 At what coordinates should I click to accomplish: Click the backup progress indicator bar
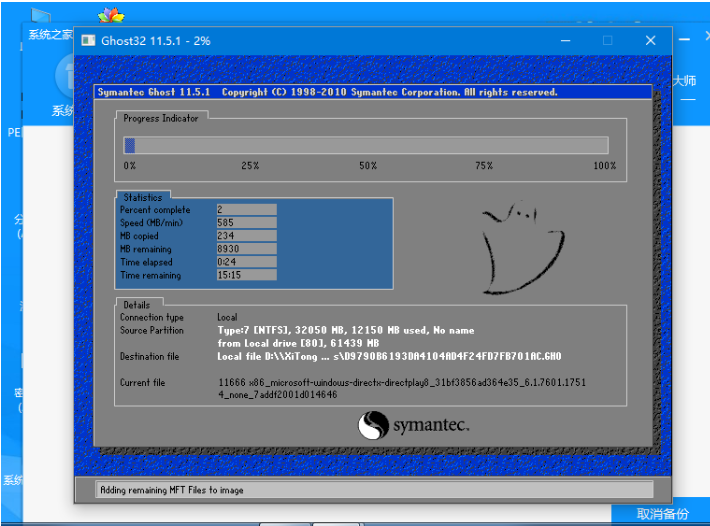click(365, 145)
